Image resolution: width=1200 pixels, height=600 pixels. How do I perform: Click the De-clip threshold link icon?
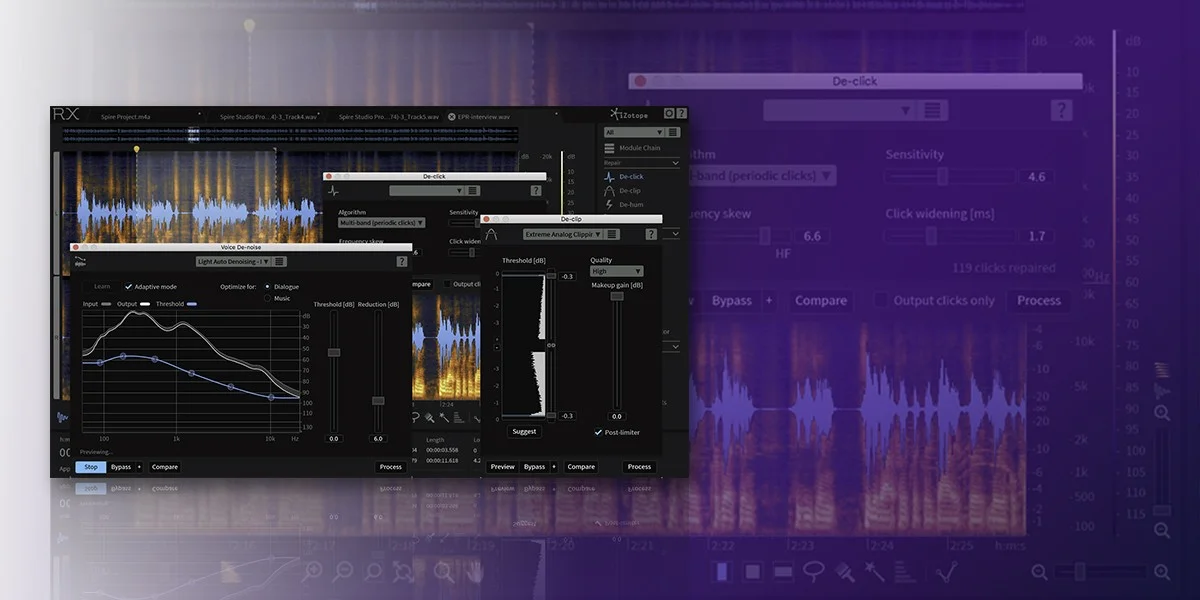pyautogui.click(x=551, y=345)
